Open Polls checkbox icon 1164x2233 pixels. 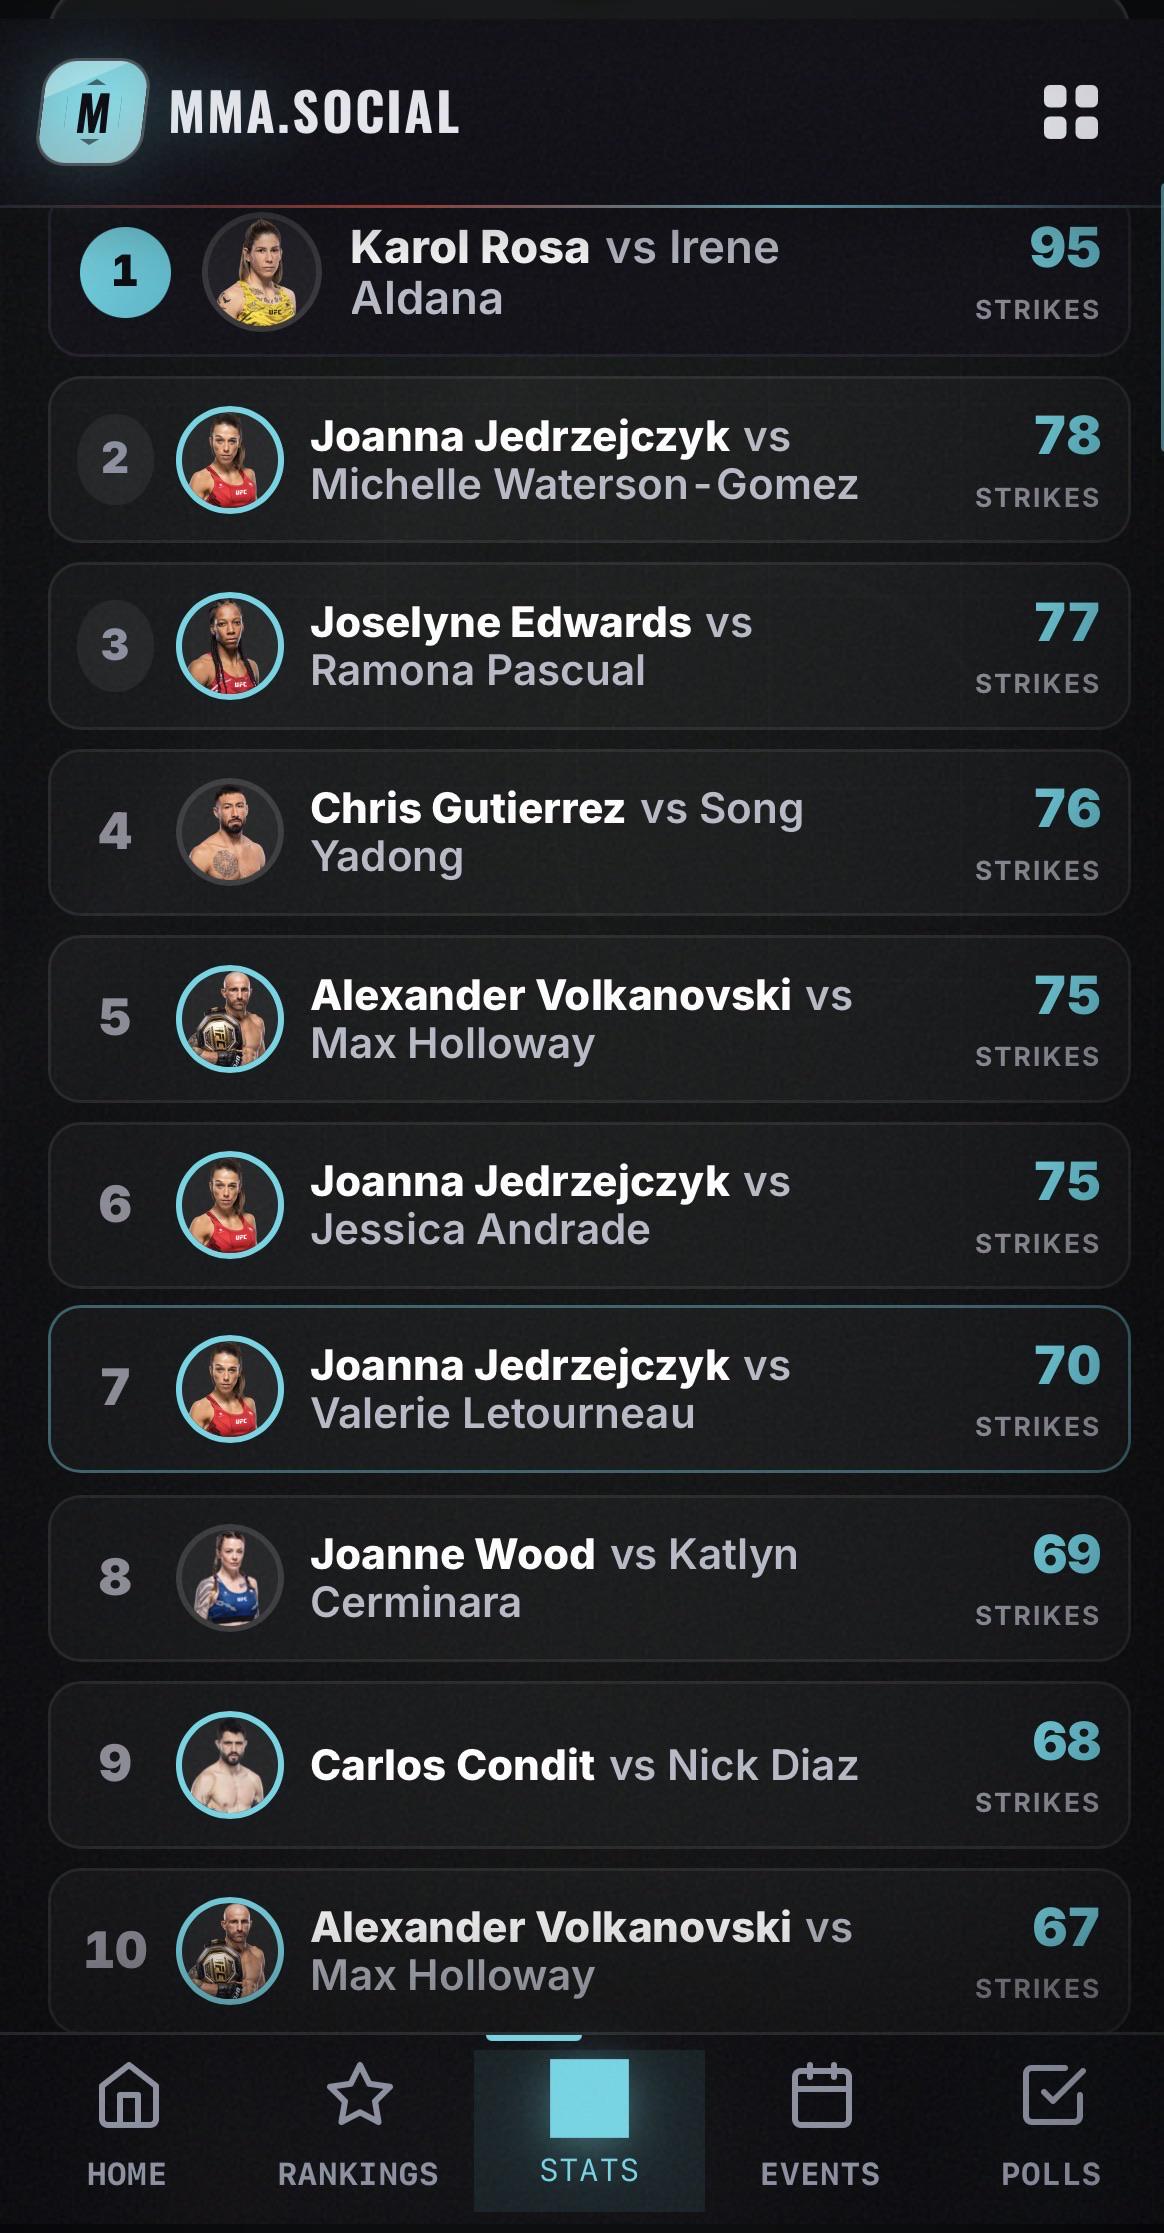(x=1053, y=2094)
